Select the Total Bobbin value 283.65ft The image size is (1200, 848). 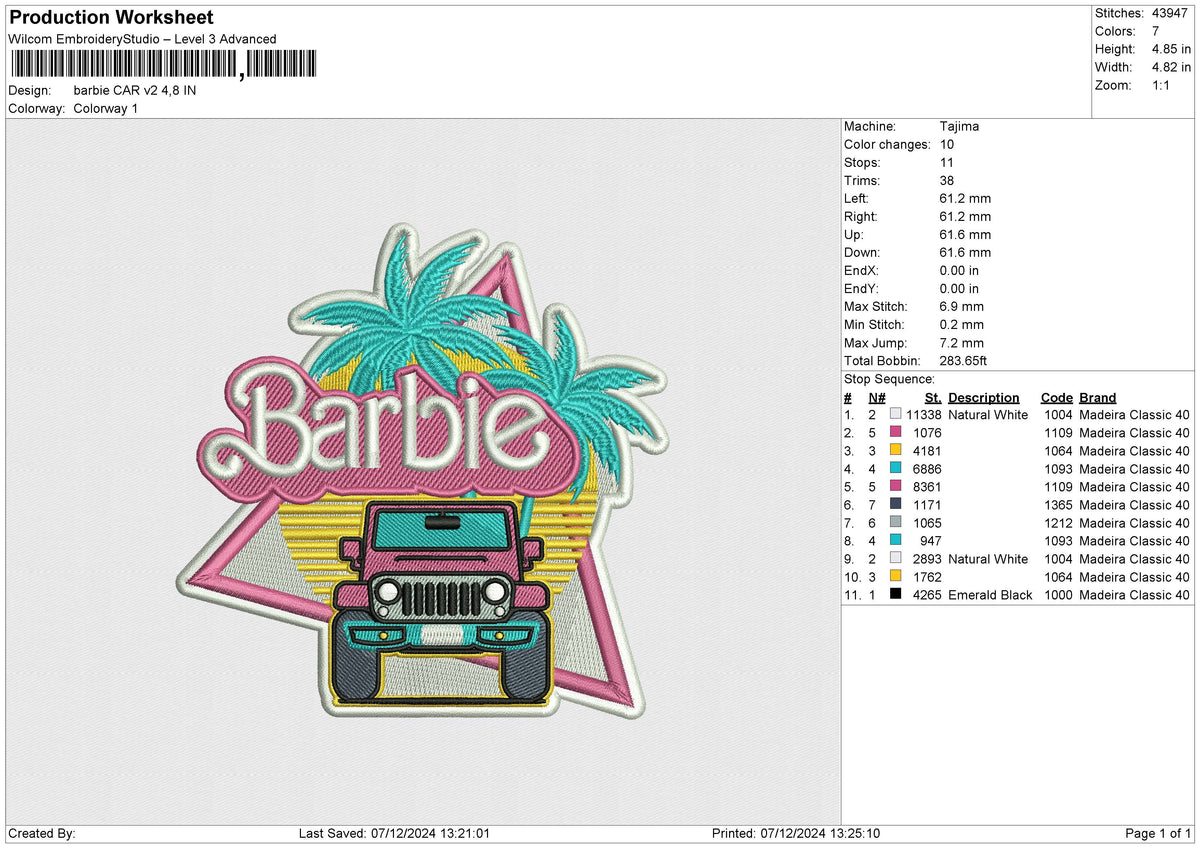click(x=964, y=360)
